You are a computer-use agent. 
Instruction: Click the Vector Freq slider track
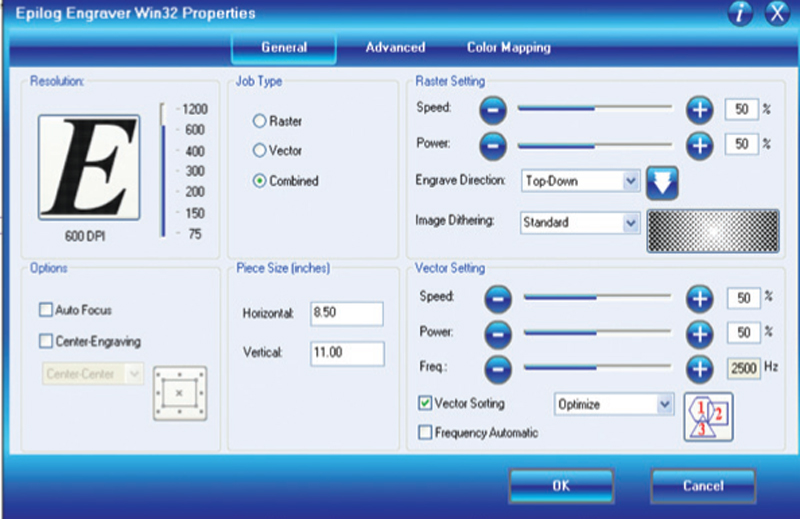[x=597, y=367]
